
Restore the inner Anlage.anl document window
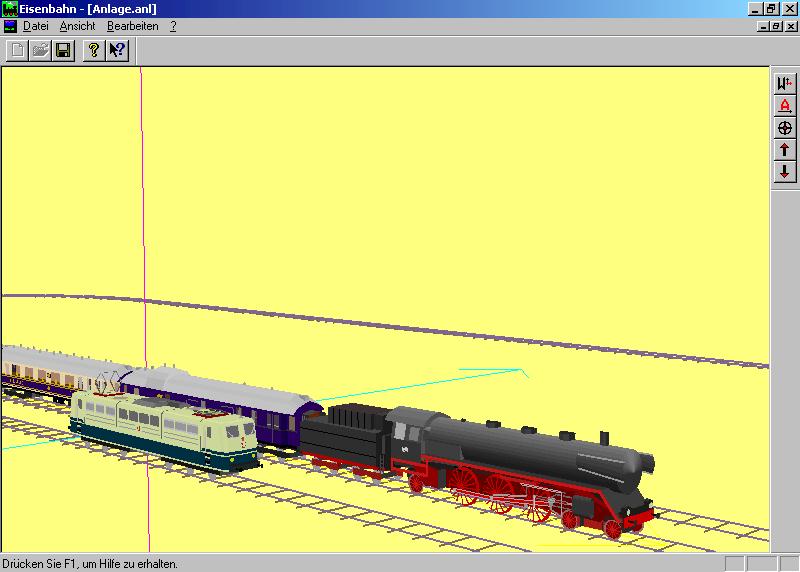(777, 27)
